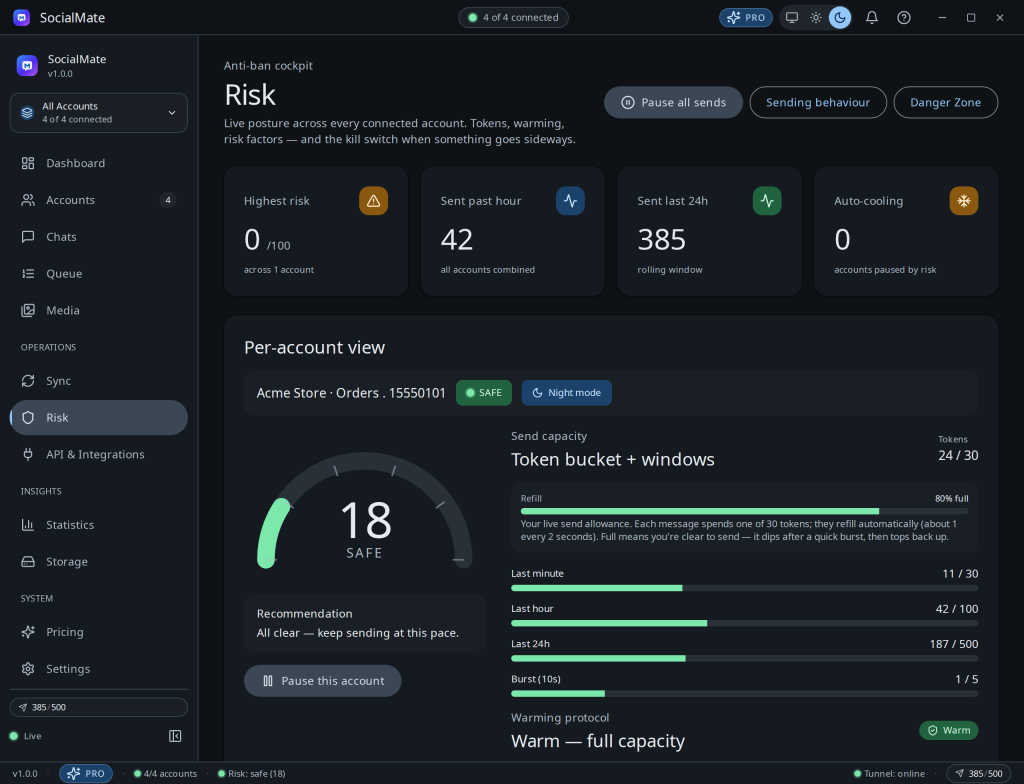Viewport: 1024px width, 784px height.
Task: Open the Sync page
Action: pos(99,381)
